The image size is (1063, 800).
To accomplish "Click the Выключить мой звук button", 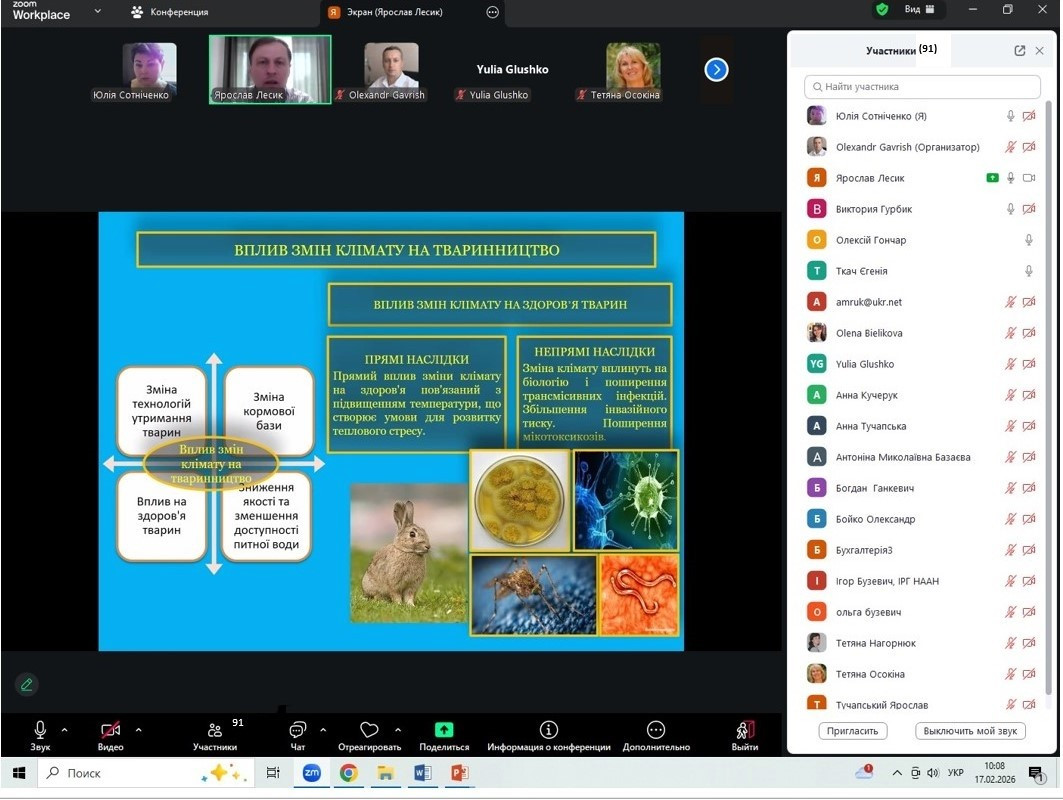I will pos(969,731).
